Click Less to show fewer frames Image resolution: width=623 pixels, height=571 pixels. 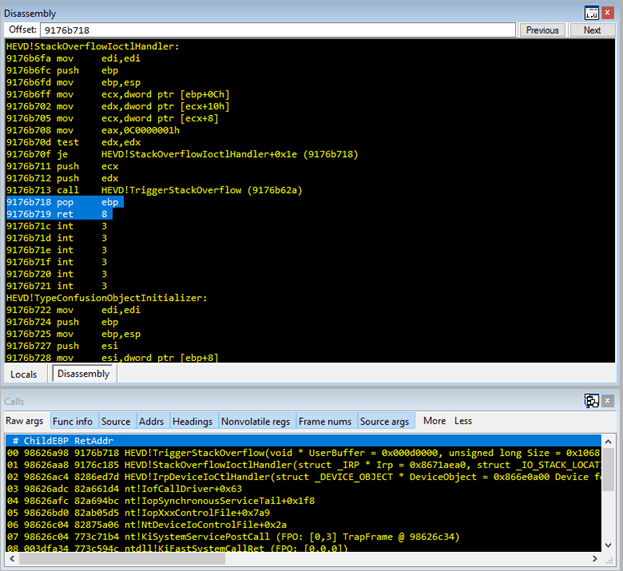[463, 421]
